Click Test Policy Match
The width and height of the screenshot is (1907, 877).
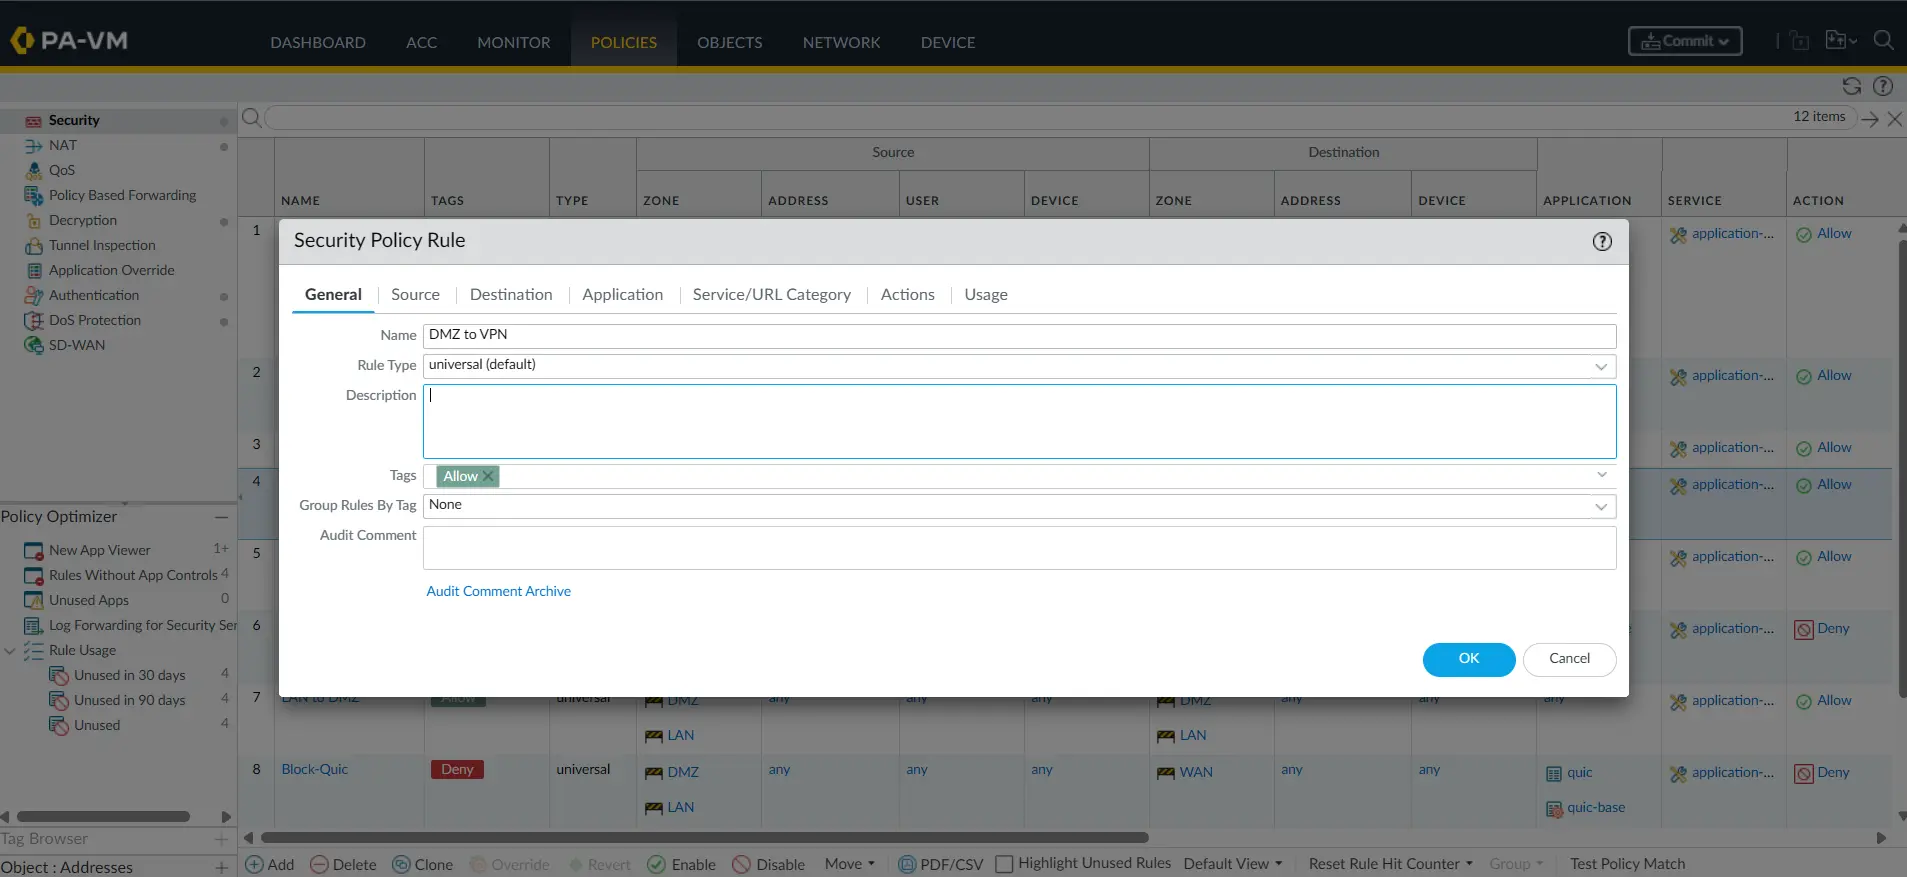(x=1628, y=864)
